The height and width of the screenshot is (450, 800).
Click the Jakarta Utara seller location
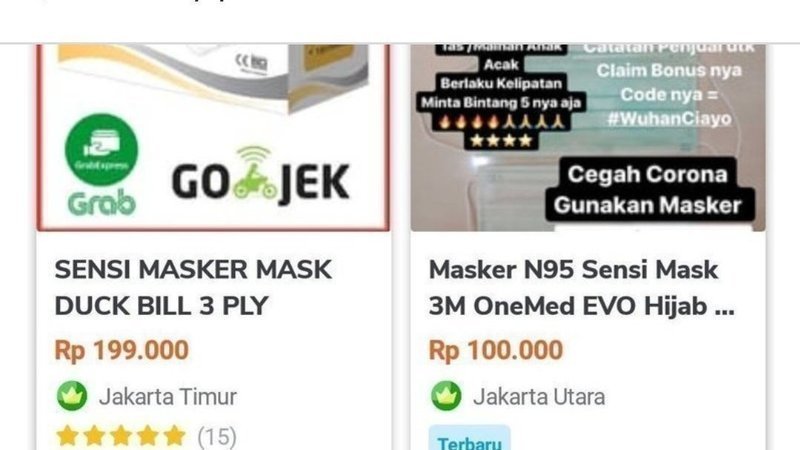tap(539, 396)
